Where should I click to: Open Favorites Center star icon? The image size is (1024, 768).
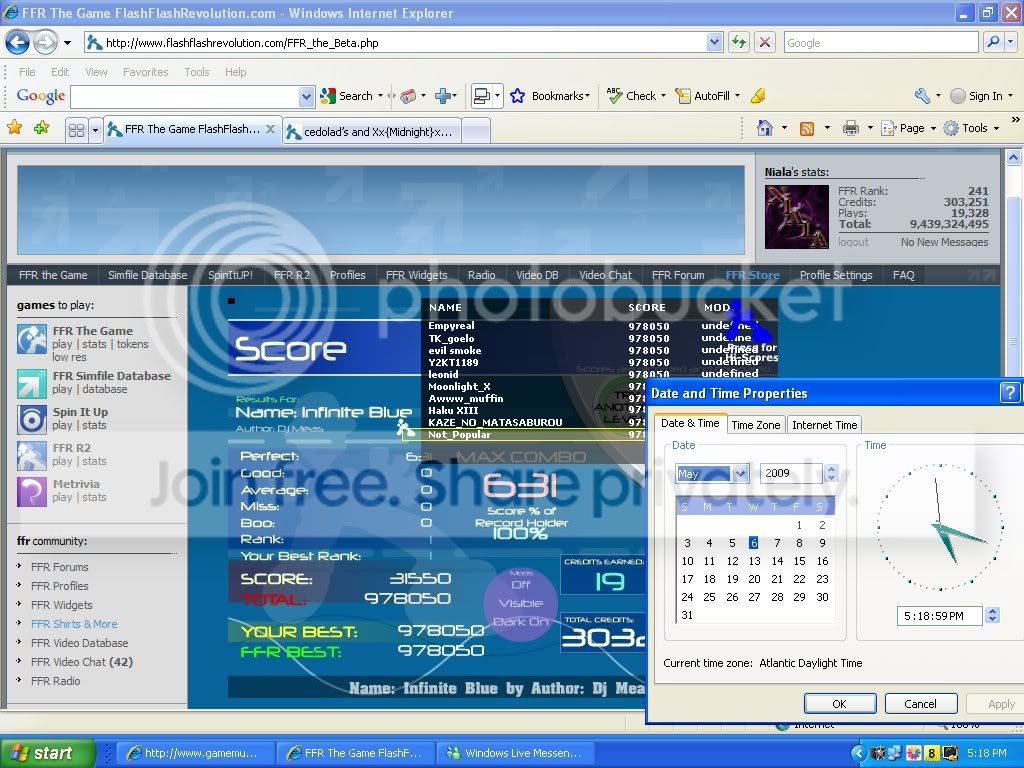[14, 128]
